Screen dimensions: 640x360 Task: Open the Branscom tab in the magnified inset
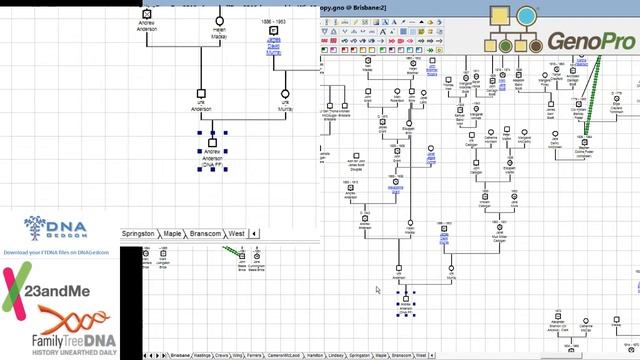click(x=205, y=233)
